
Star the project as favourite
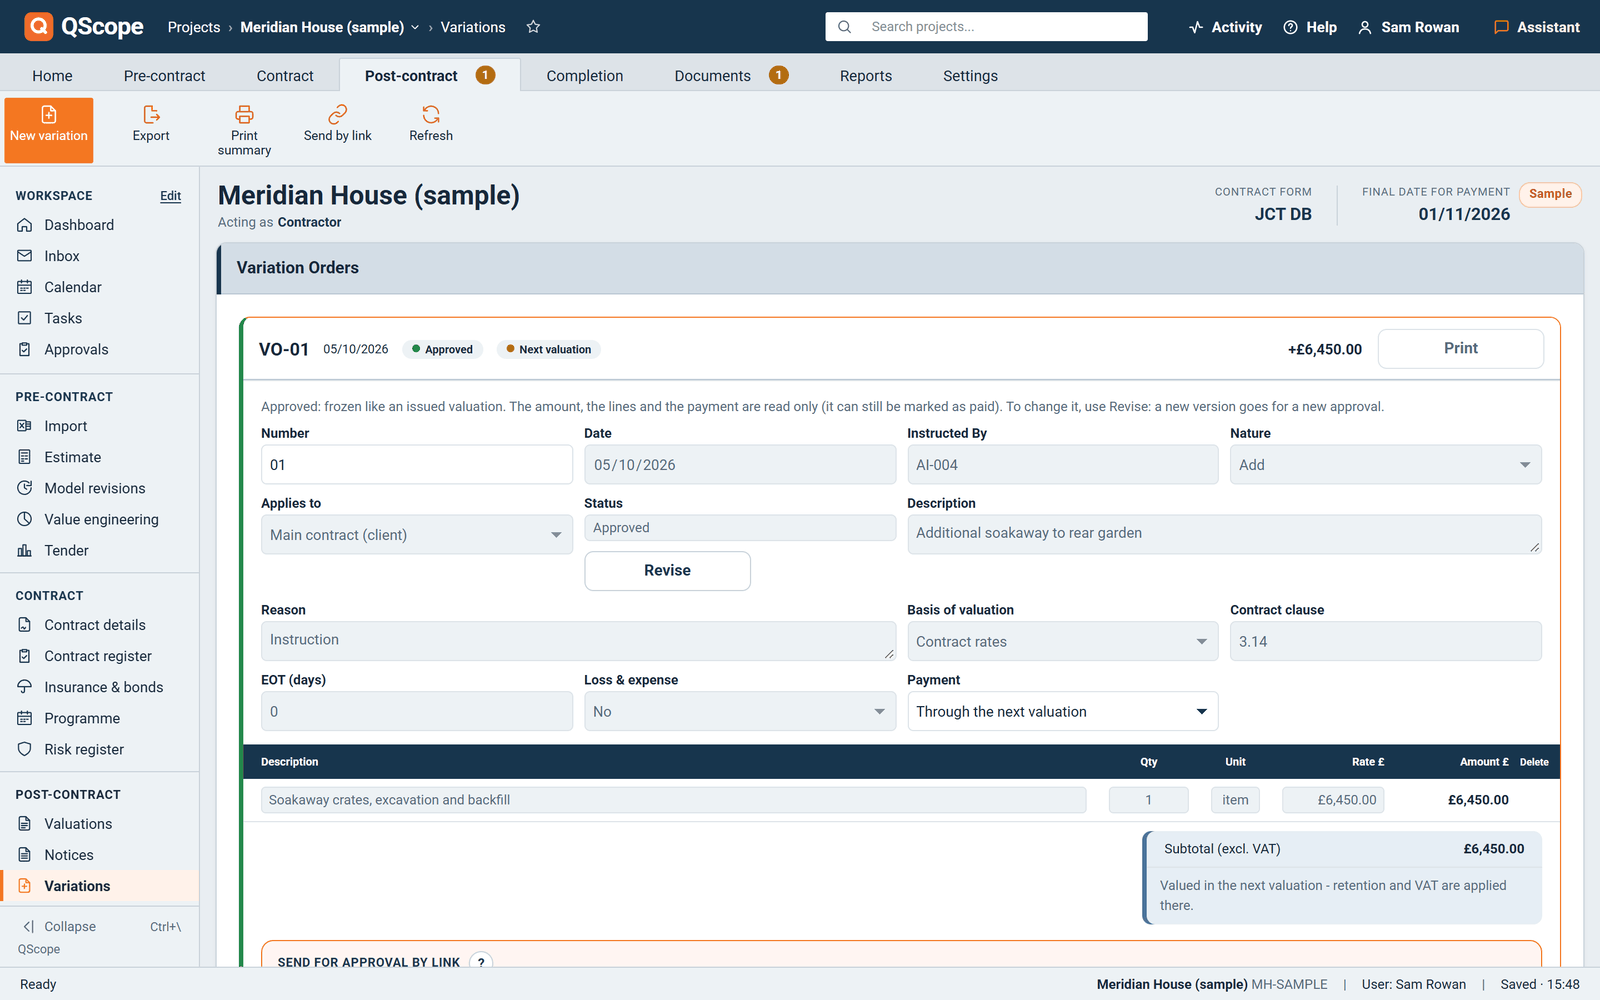click(533, 27)
